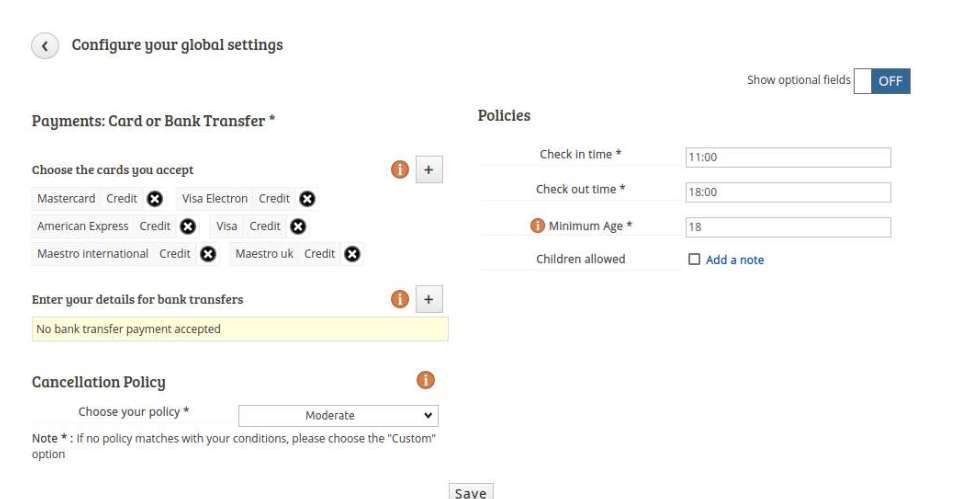
Task: Remove the Maestro uk Credit card
Action: point(352,254)
